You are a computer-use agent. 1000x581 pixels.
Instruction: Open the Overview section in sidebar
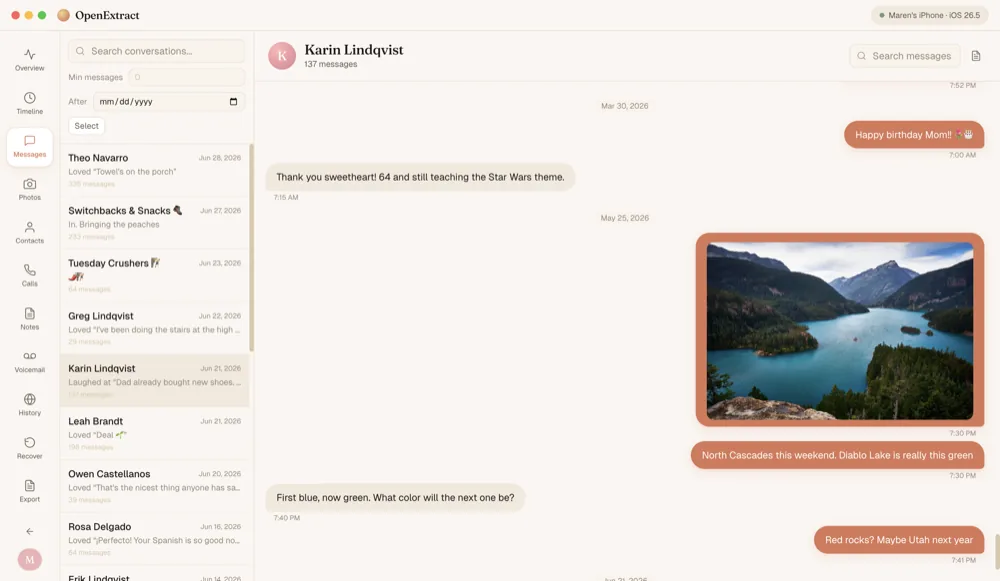click(x=29, y=60)
